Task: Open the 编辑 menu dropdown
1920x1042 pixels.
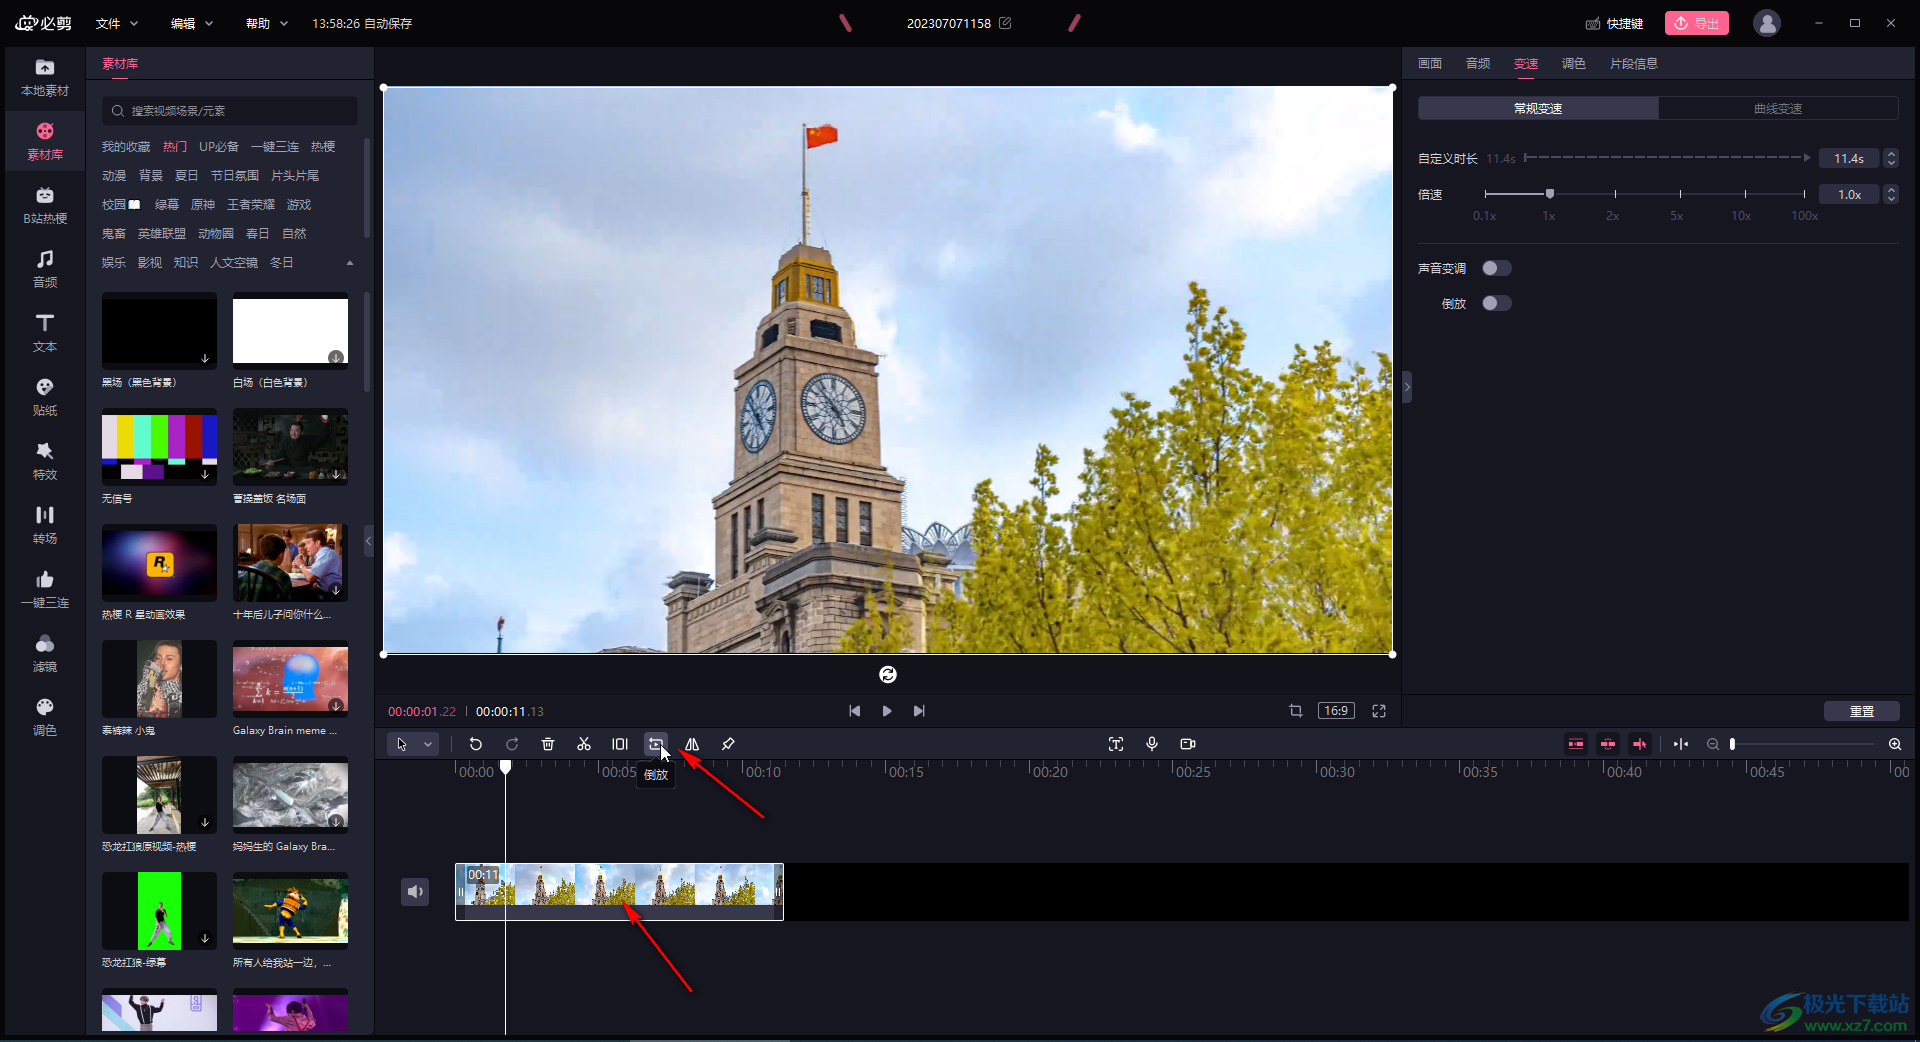Action: tap(192, 23)
